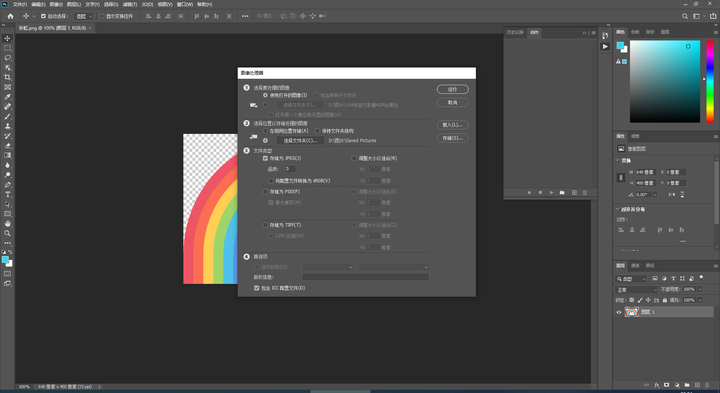This screenshot has width=720, height=393.
Task: Click the Load (L)... button
Action: (x=453, y=124)
